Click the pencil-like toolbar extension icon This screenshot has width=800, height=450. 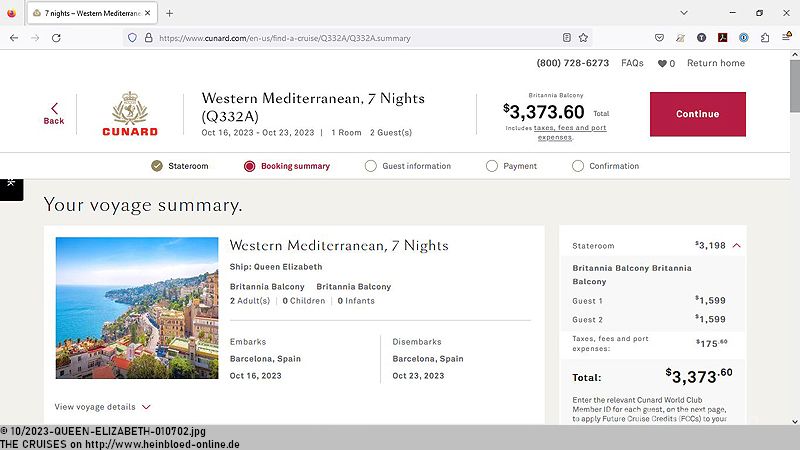click(680, 37)
